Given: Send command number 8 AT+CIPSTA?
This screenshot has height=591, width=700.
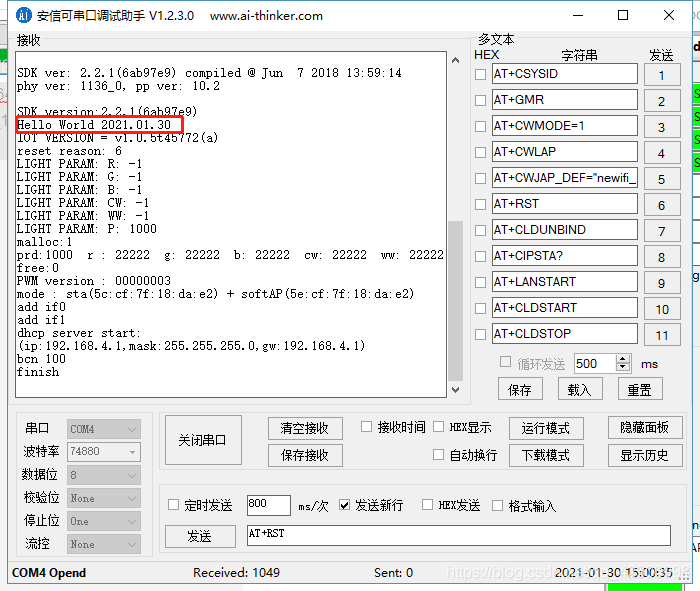Looking at the screenshot, I should click(x=662, y=257).
